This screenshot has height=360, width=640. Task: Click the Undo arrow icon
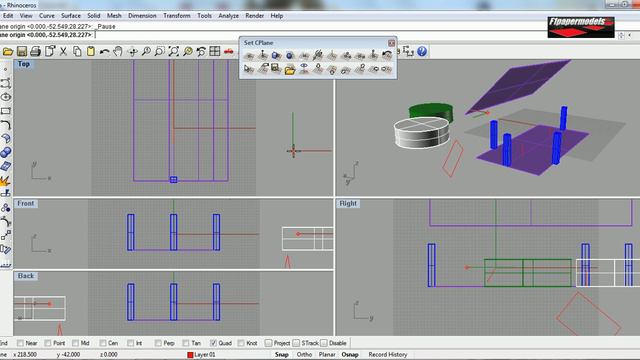coord(104,51)
